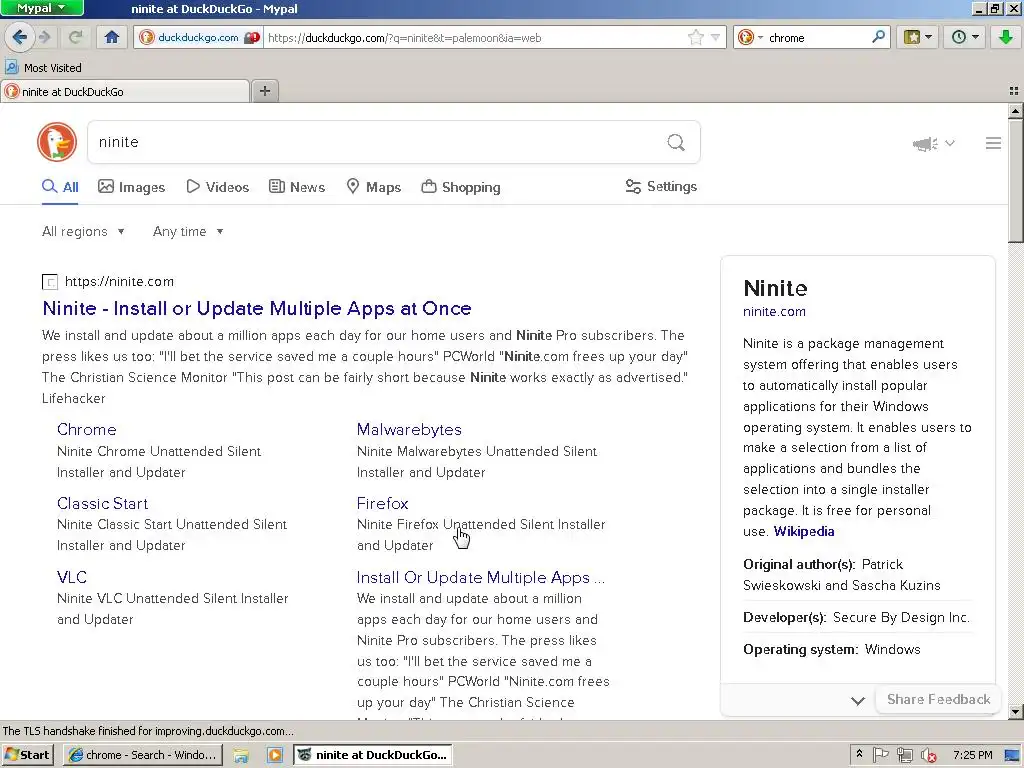This screenshot has height=768, width=1024.
Task: Open a new tab with the plus button
Action: (264, 91)
